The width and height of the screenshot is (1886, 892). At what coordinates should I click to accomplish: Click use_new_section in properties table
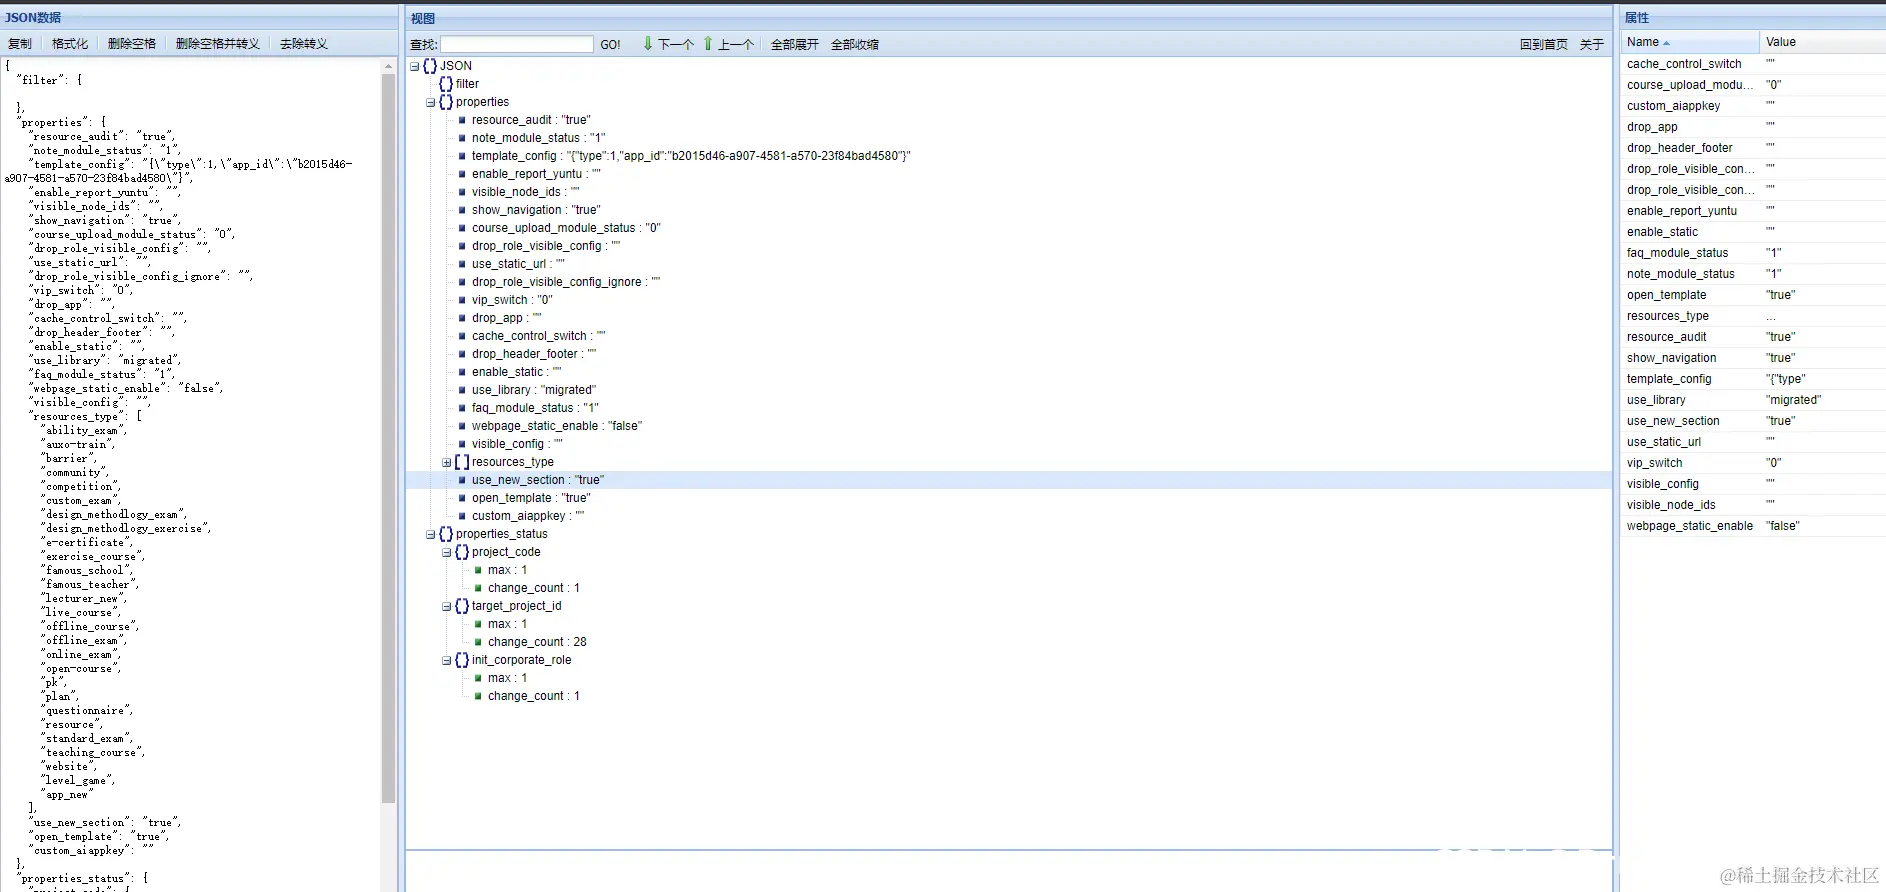1673,421
